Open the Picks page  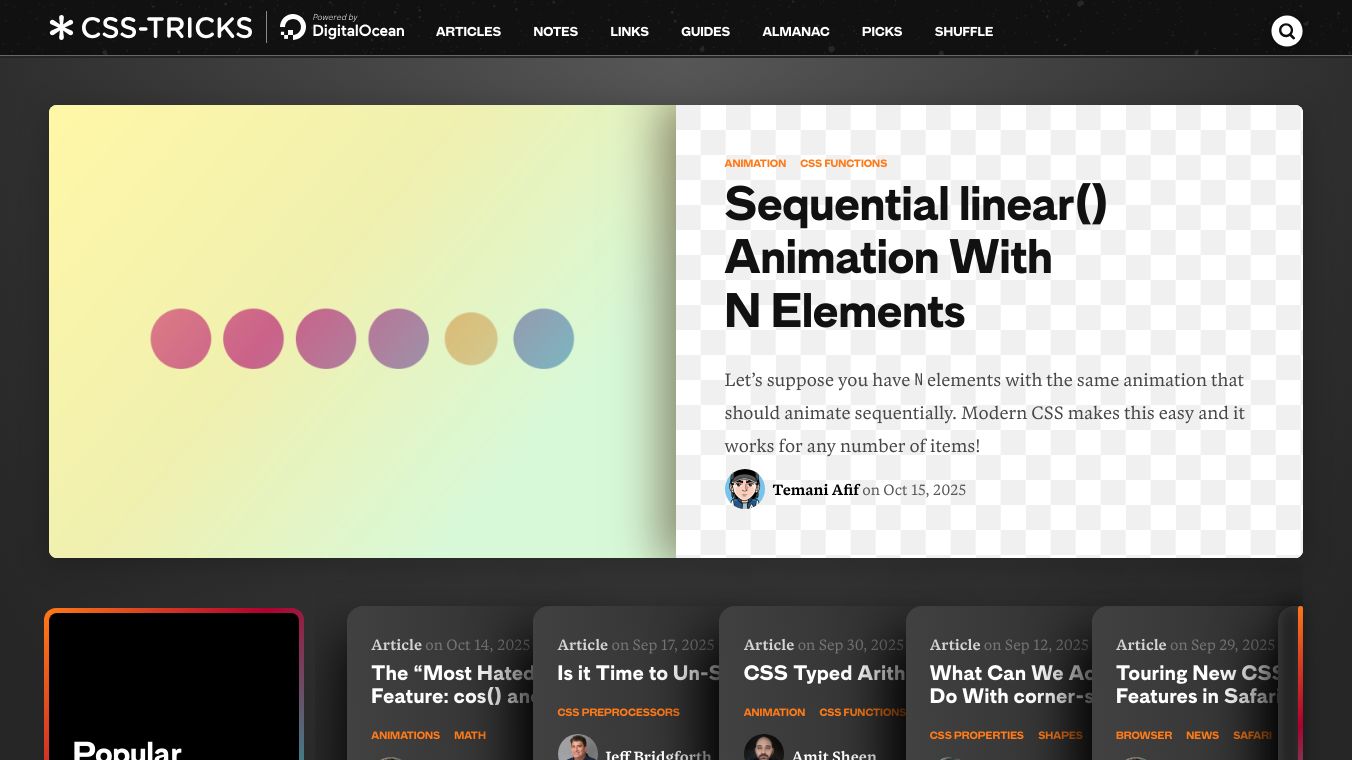click(882, 31)
